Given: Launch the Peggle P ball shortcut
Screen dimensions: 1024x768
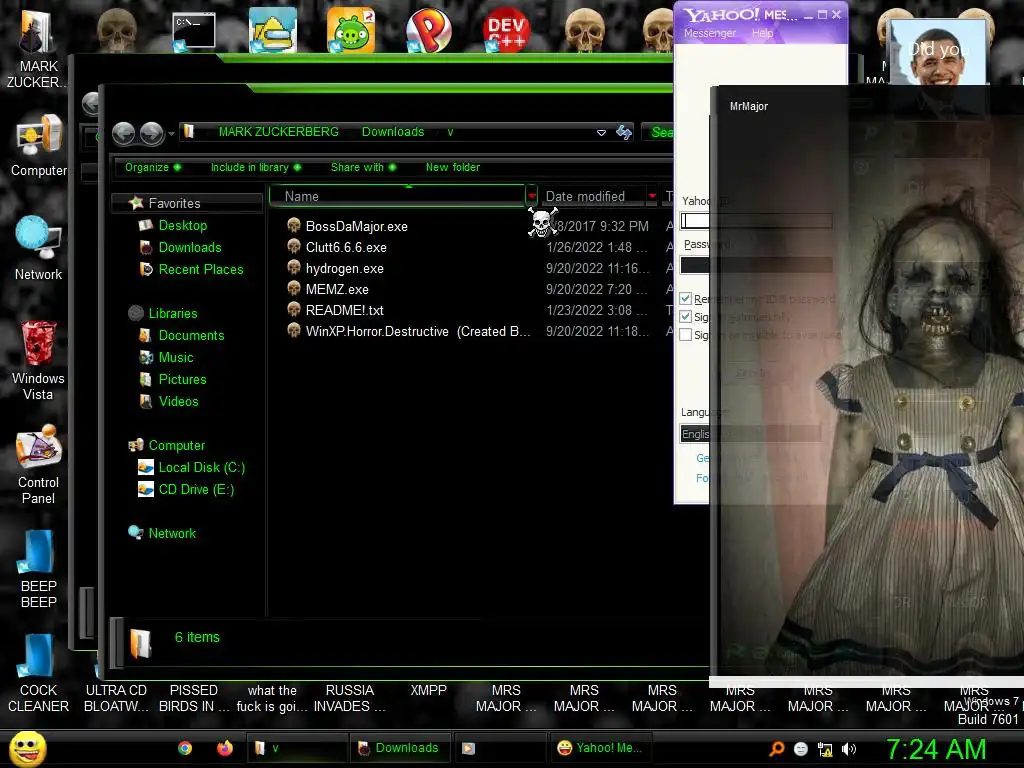Looking at the screenshot, I should (x=428, y=30).
